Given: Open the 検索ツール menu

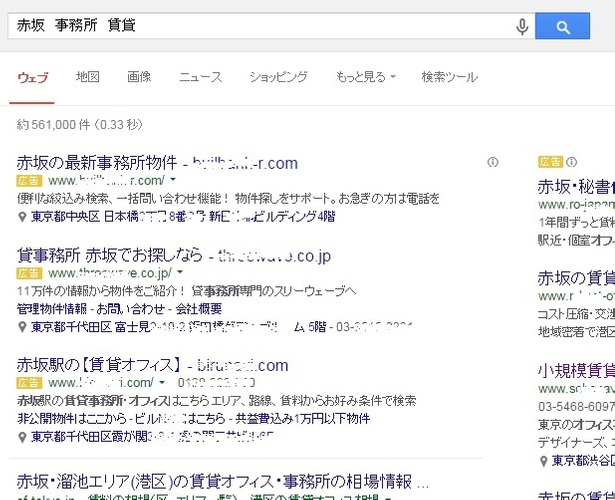Looking at the screenshot, I should [x=449, y=77].
